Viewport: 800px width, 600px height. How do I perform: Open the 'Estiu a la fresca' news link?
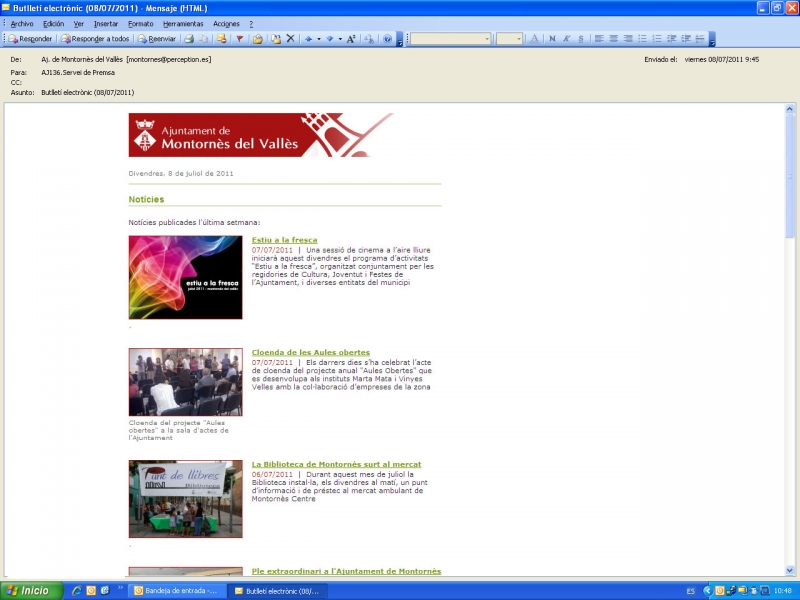(284, 240)
